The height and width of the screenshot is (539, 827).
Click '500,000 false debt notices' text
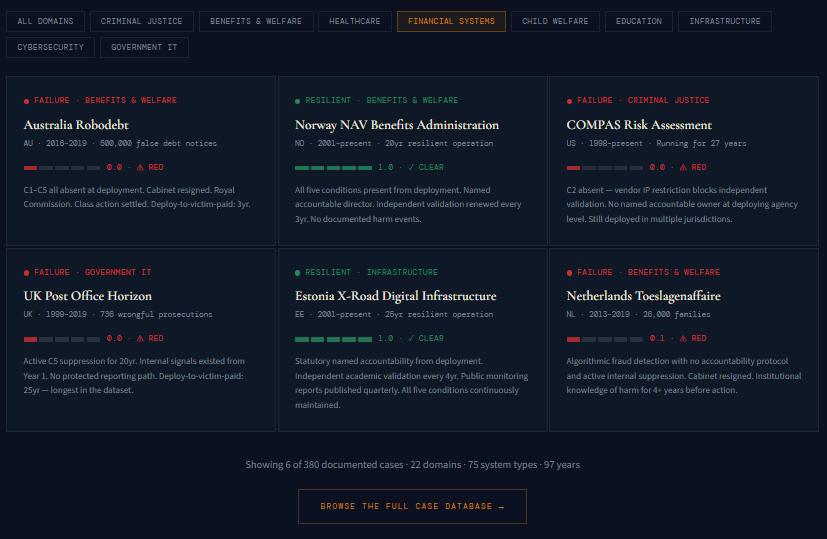(158, 143)
